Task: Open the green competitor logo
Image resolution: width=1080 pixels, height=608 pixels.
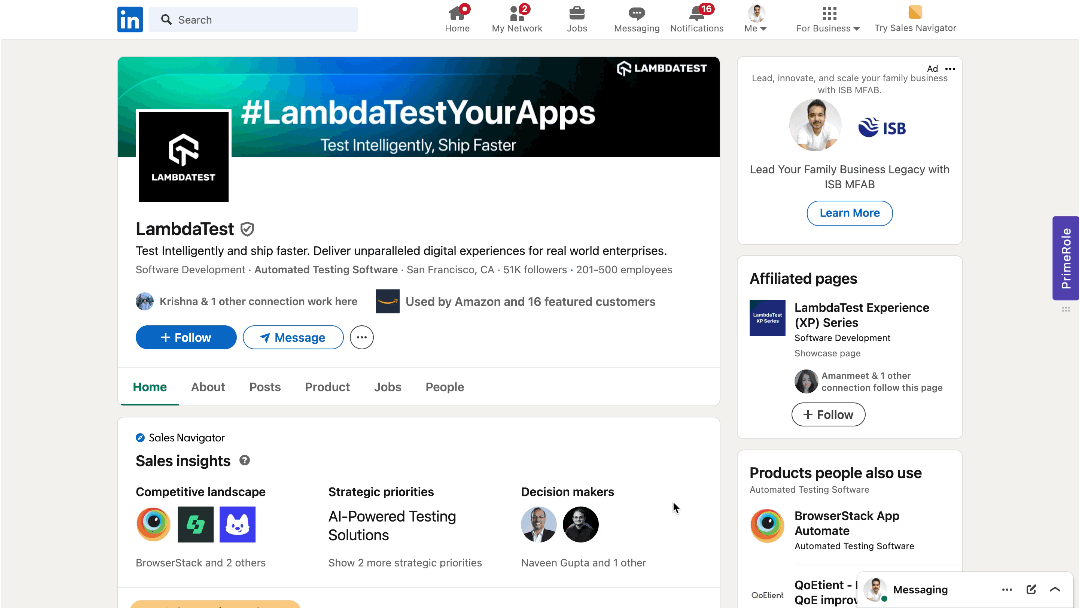Action: tap(196, 525)
